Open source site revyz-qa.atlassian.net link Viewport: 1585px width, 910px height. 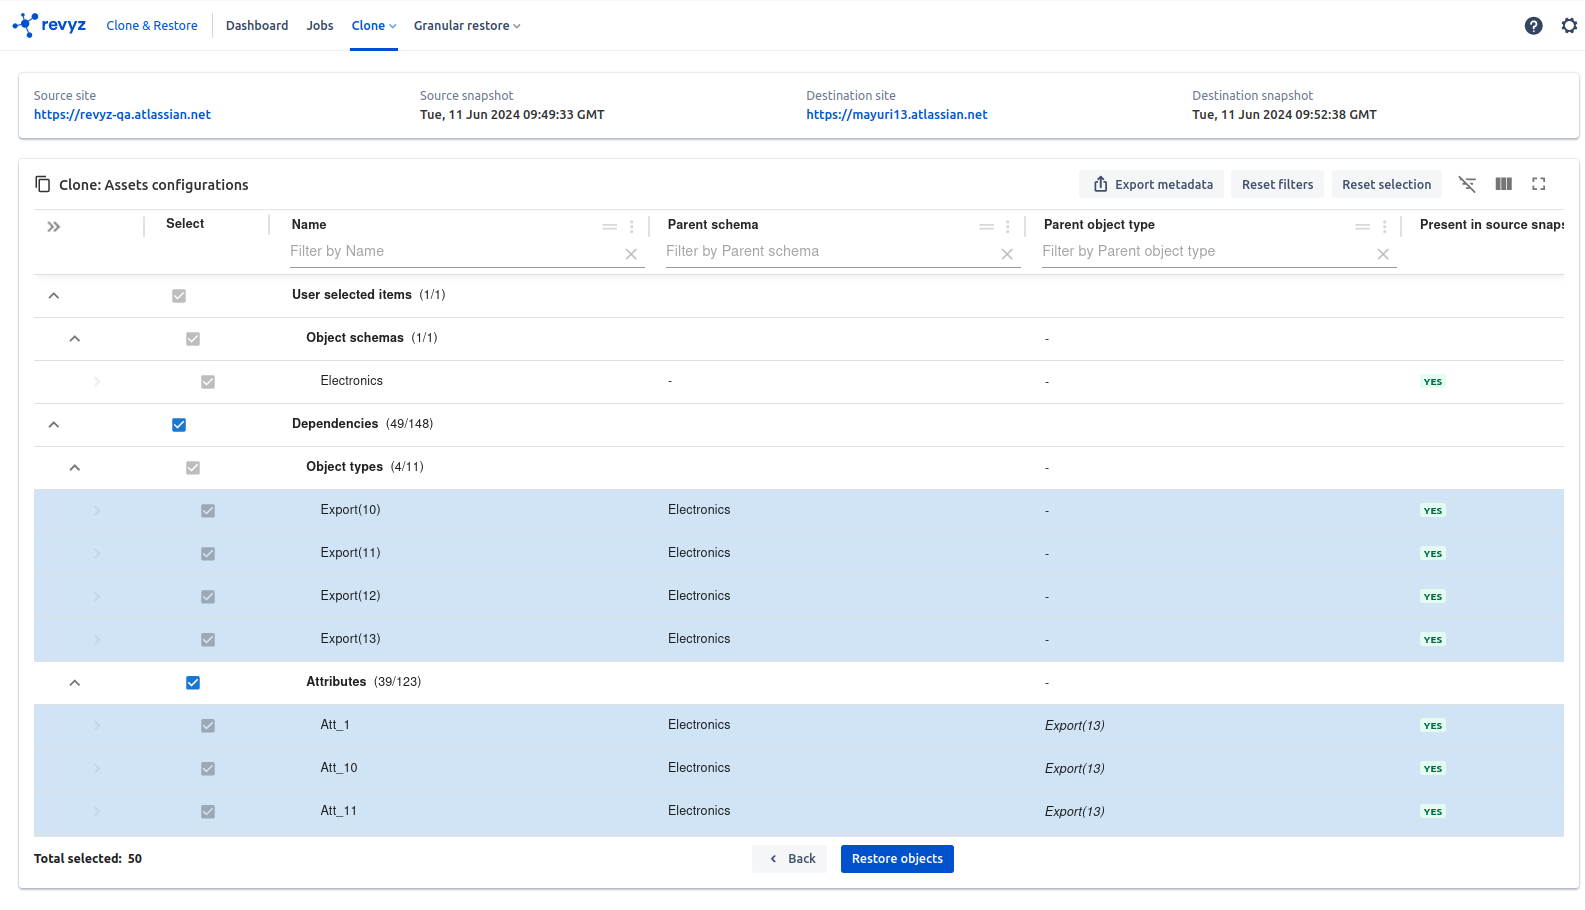(x=122, y=115)
